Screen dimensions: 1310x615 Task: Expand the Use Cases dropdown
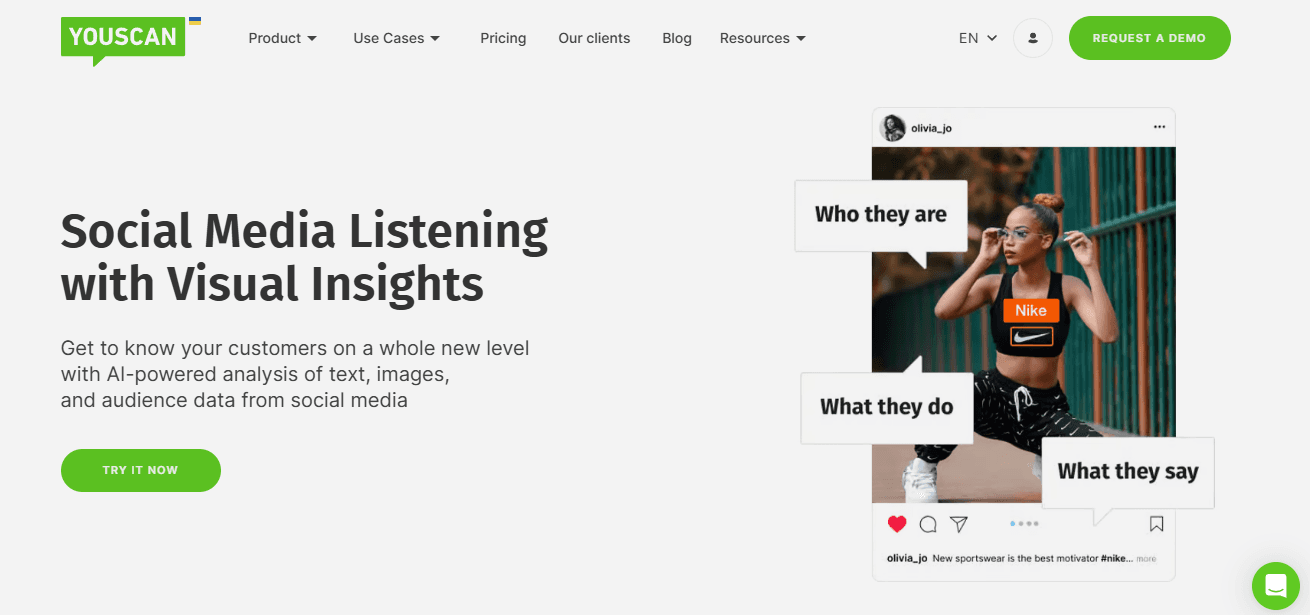tap(396, 38)
